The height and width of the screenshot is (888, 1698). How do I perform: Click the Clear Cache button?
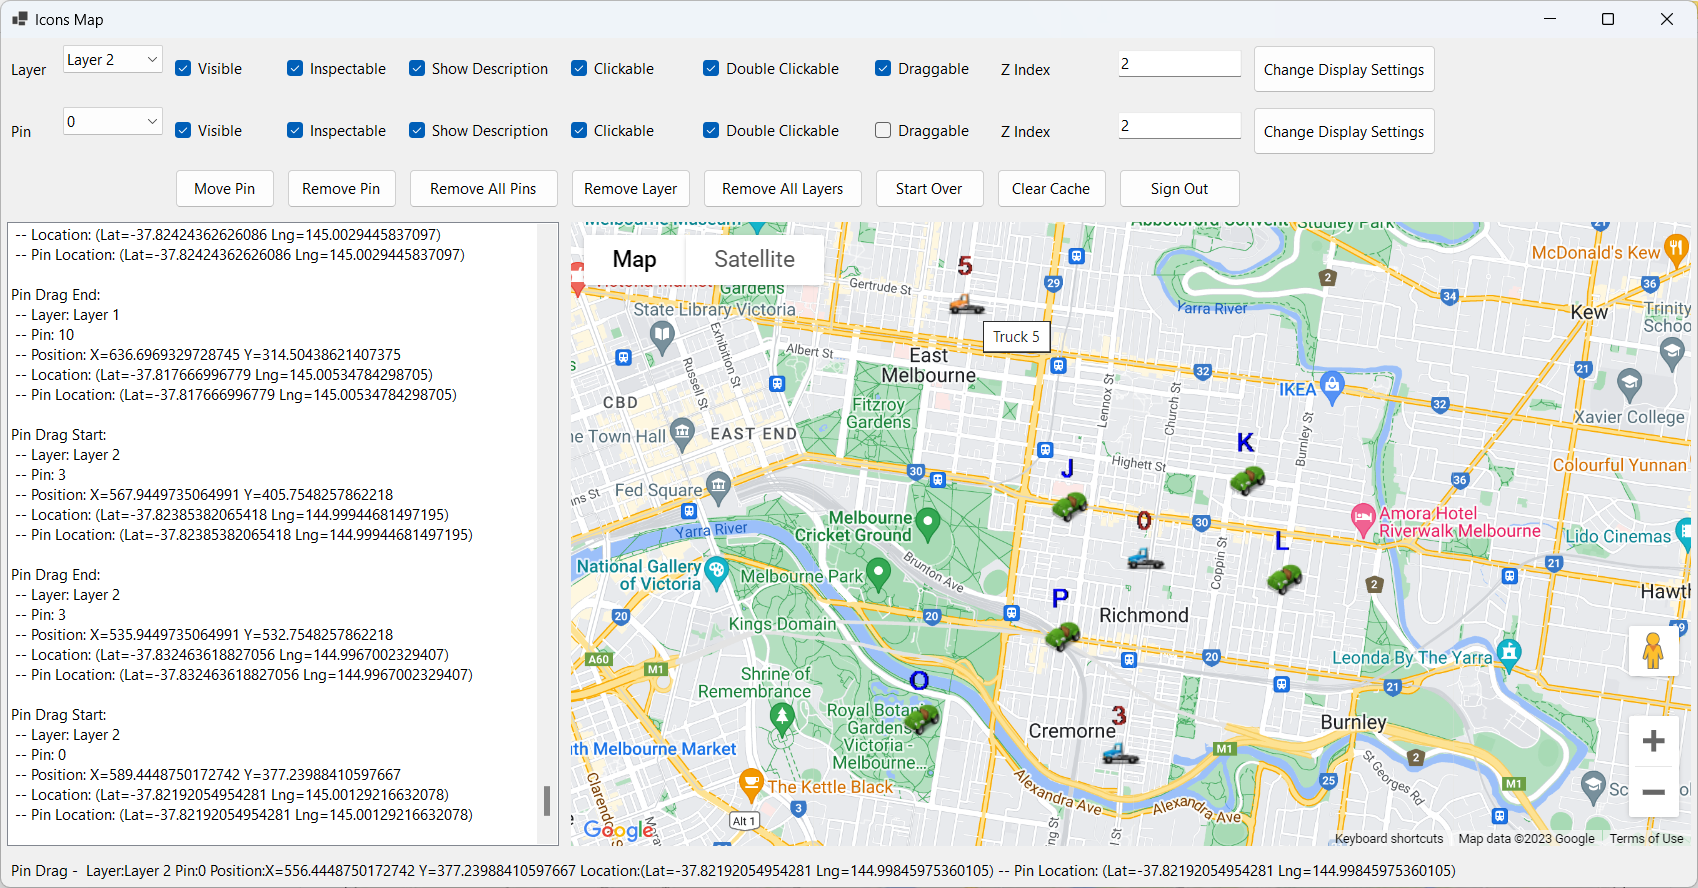click(x=1050, y=188)
